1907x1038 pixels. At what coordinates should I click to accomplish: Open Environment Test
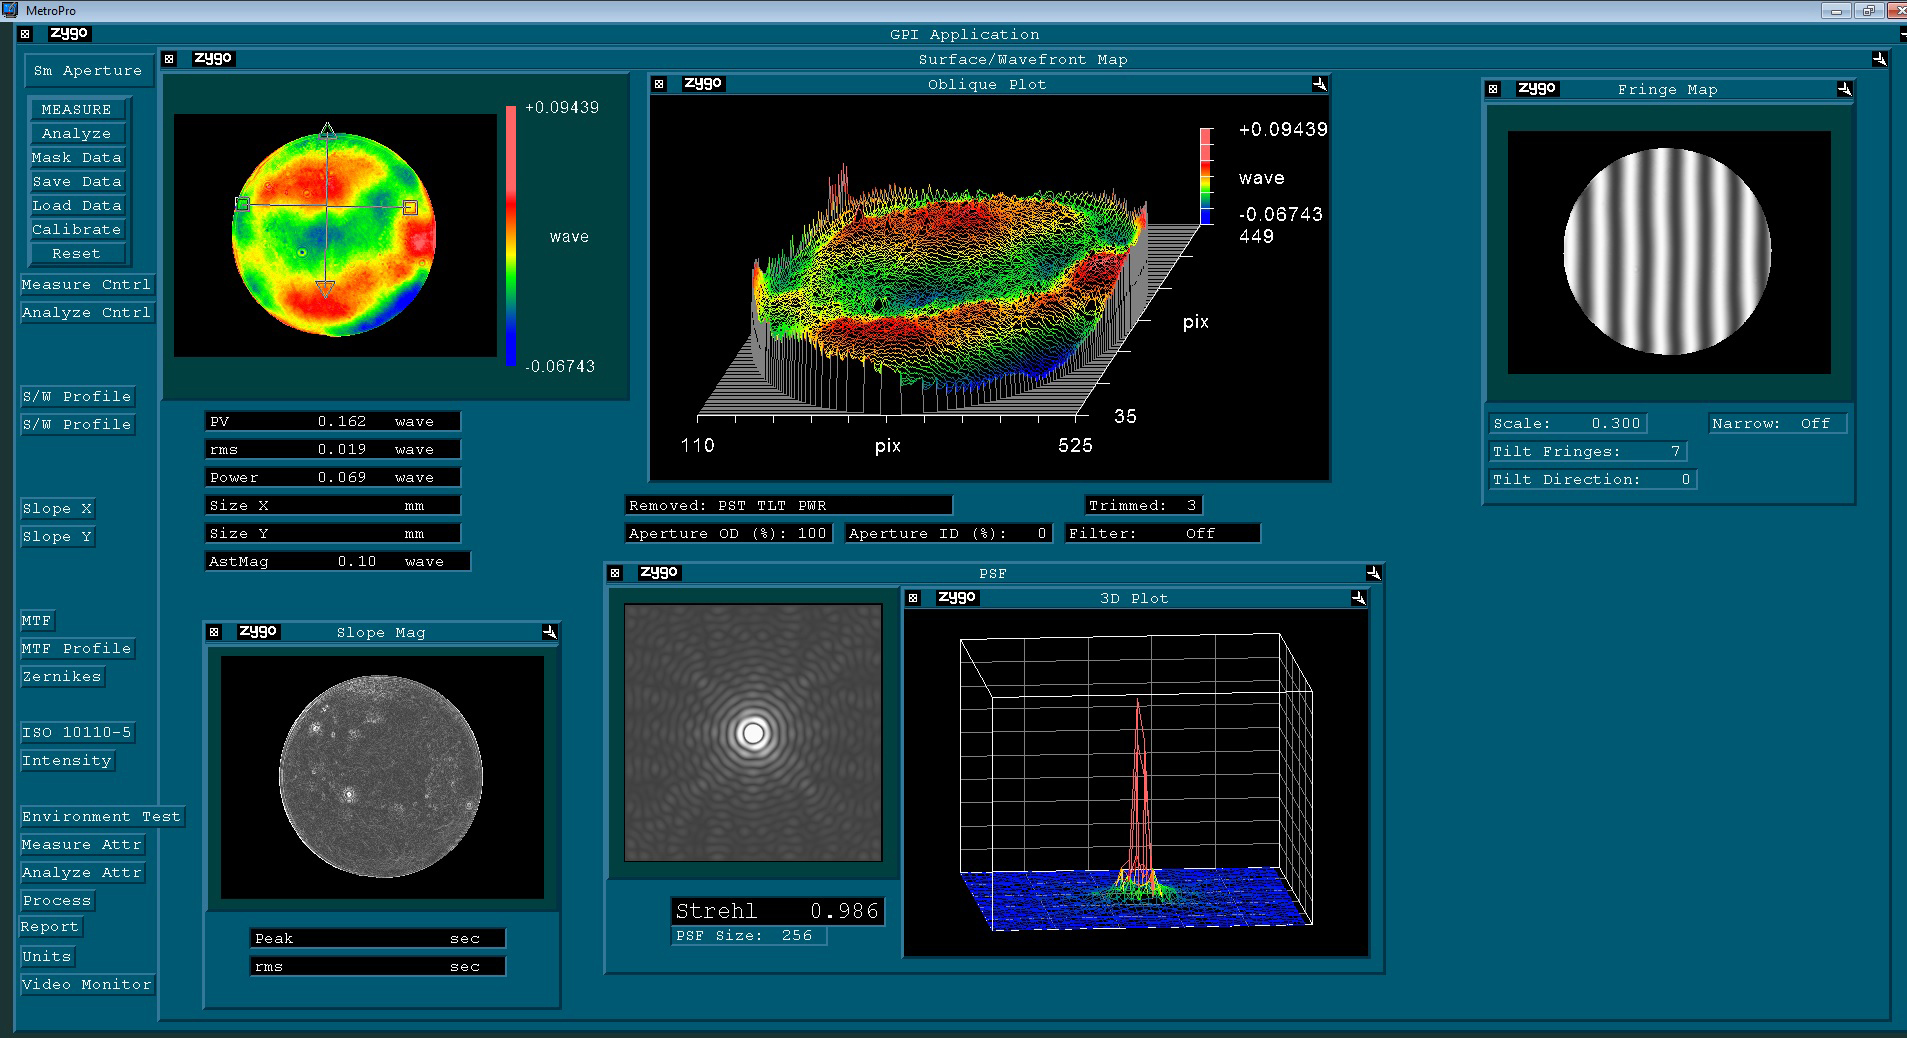pyautogui.click(x=102, y=816)
